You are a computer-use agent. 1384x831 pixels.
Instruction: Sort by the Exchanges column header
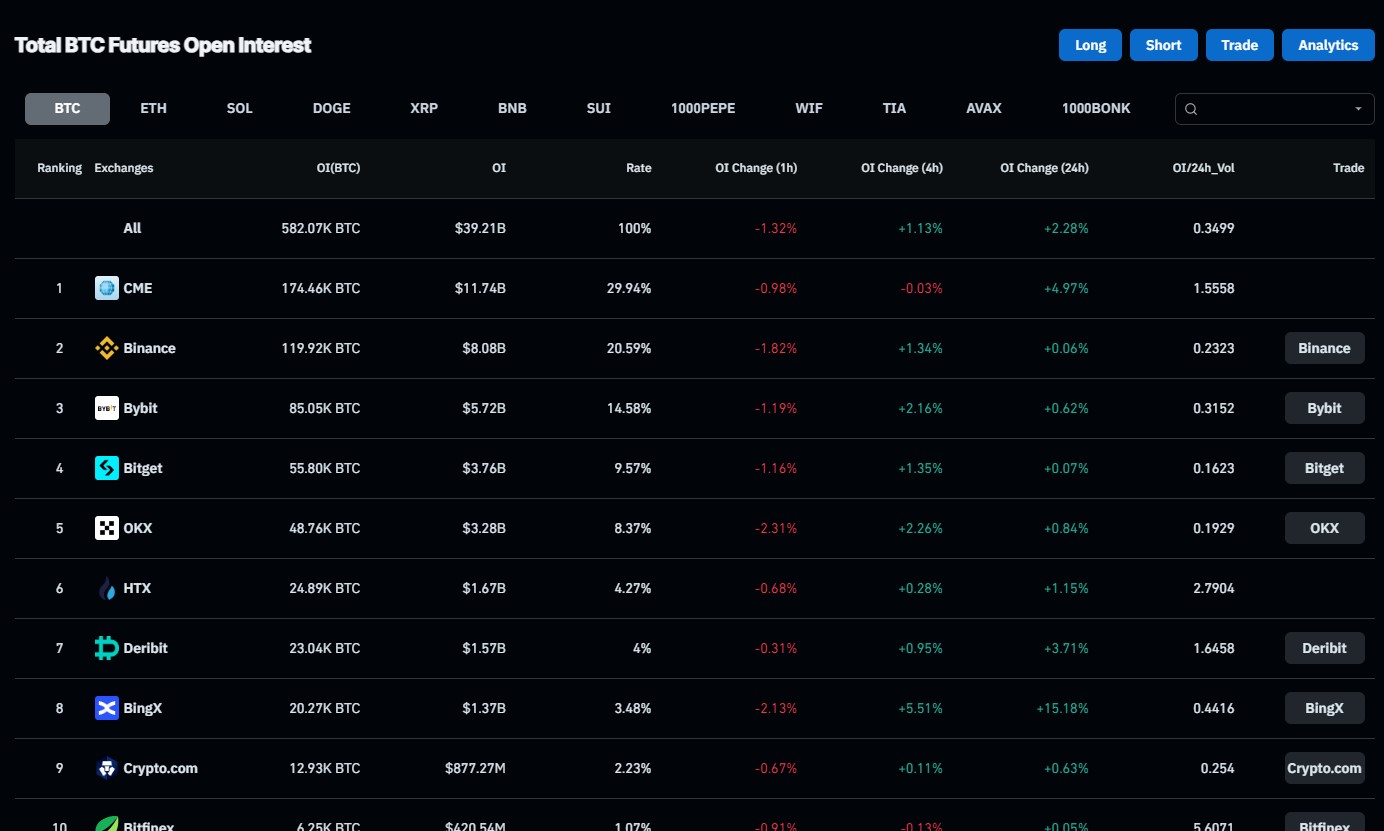(124, 168)
